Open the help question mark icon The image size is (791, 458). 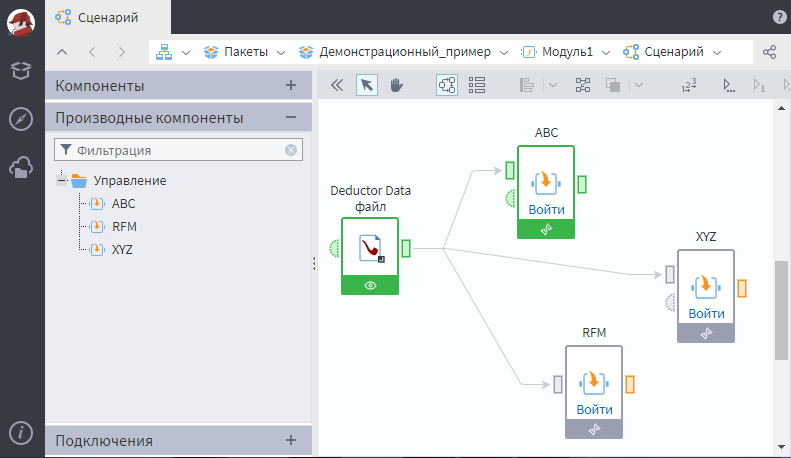(x=779, y=17)
